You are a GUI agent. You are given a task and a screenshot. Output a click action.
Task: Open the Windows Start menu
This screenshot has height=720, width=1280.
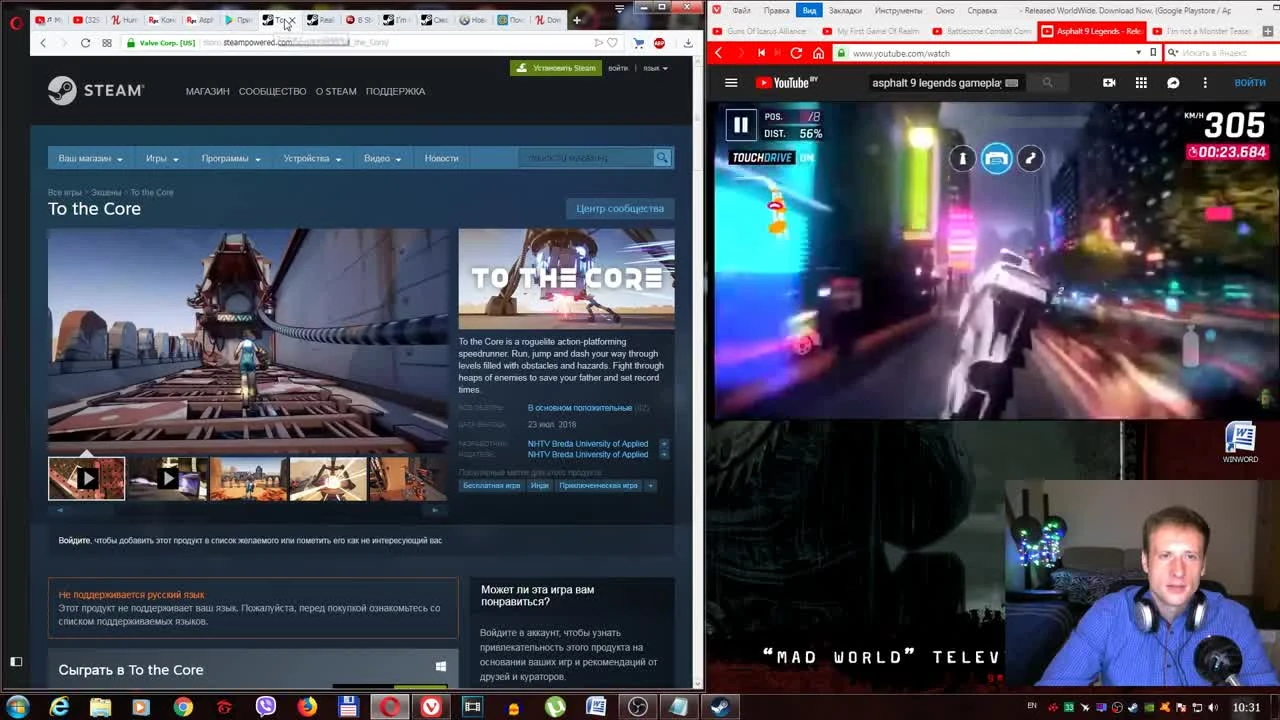click(x=17, y=707)
